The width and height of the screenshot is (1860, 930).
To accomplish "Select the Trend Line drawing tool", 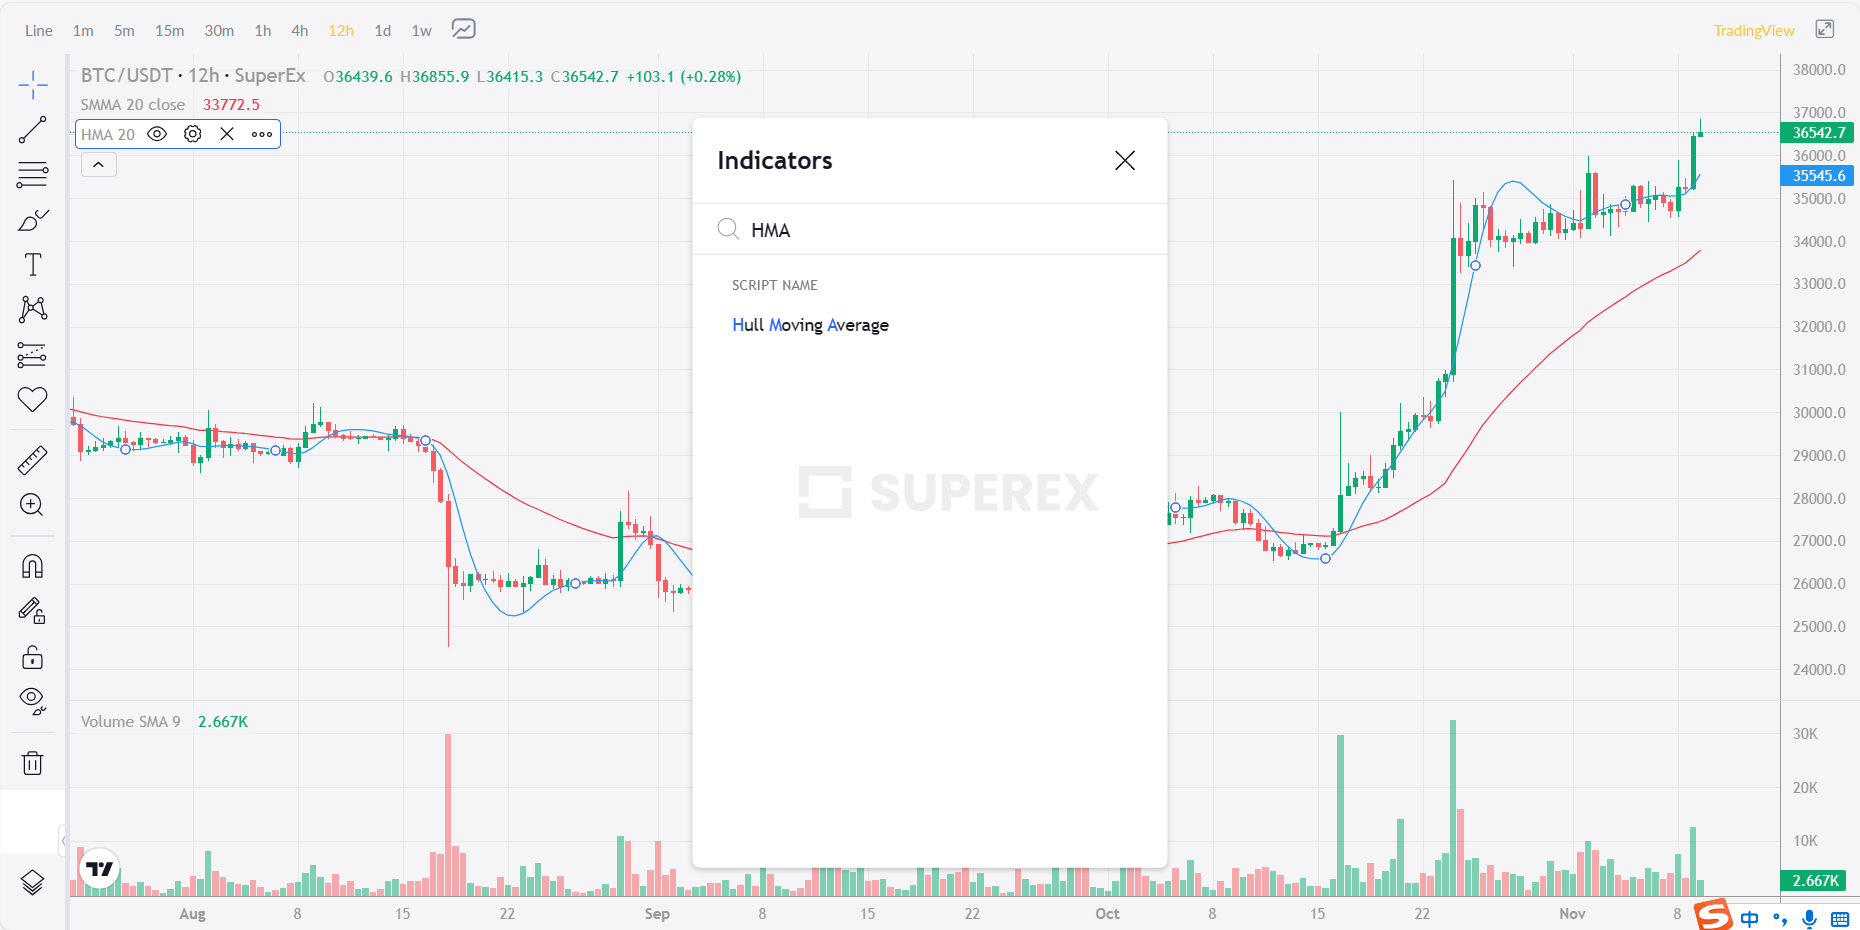I will coord(33,130).
